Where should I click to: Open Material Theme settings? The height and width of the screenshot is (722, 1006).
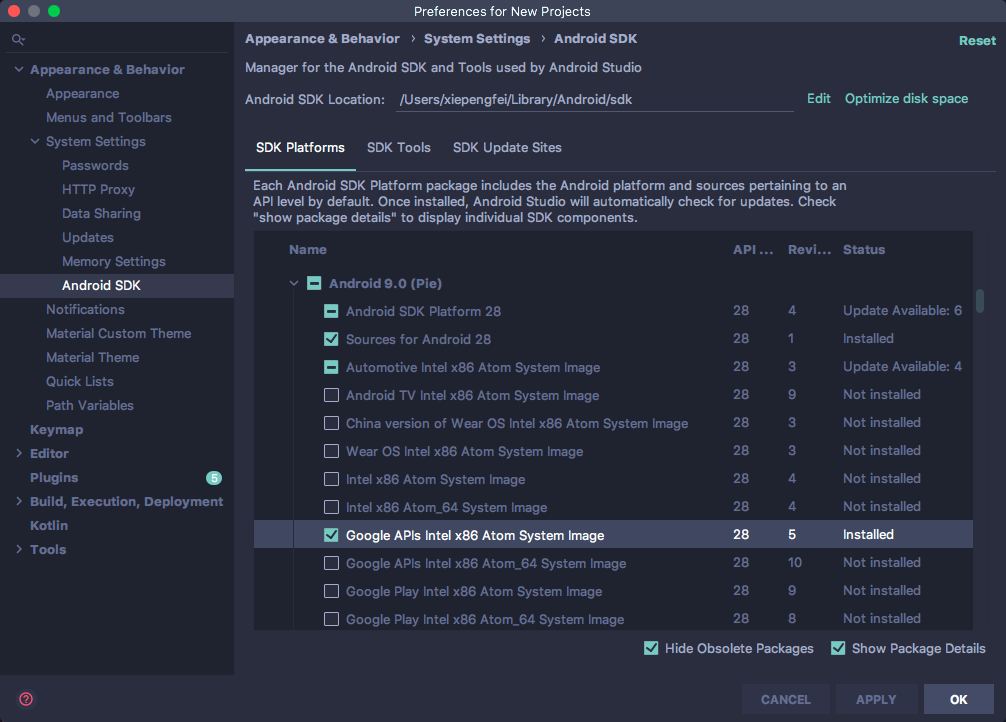93,357
